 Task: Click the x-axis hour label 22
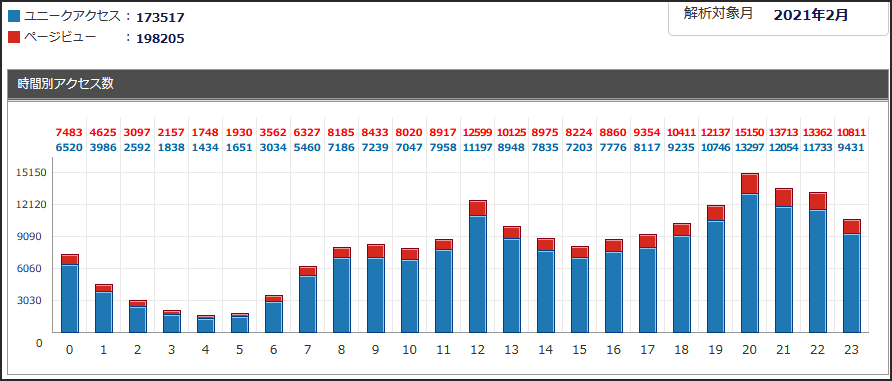pyautogui.click(x=817, y=350)
